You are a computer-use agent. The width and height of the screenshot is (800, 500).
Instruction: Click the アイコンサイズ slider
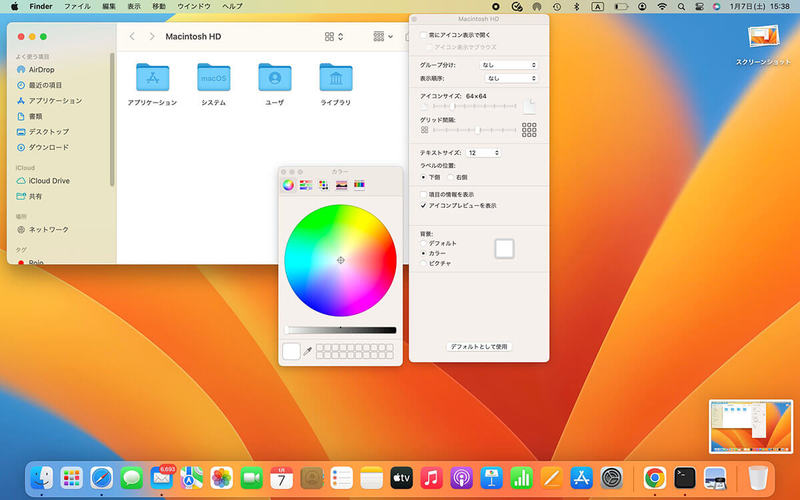tap(475, 107)
